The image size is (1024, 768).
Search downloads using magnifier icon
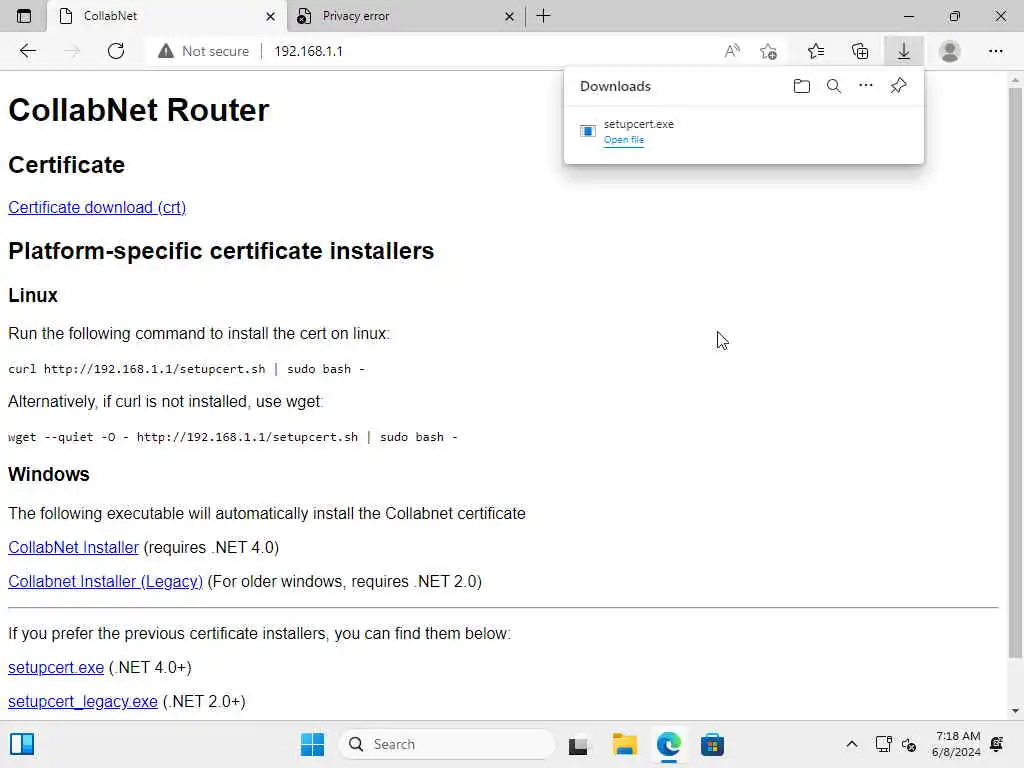tap(833, 86)
